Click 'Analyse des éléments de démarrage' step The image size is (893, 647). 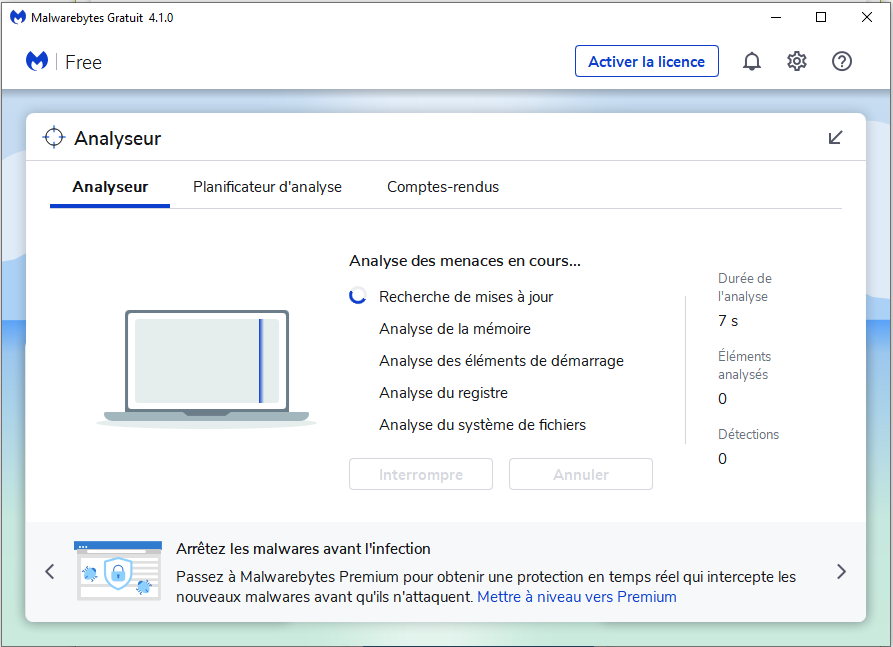click(502, 361)
